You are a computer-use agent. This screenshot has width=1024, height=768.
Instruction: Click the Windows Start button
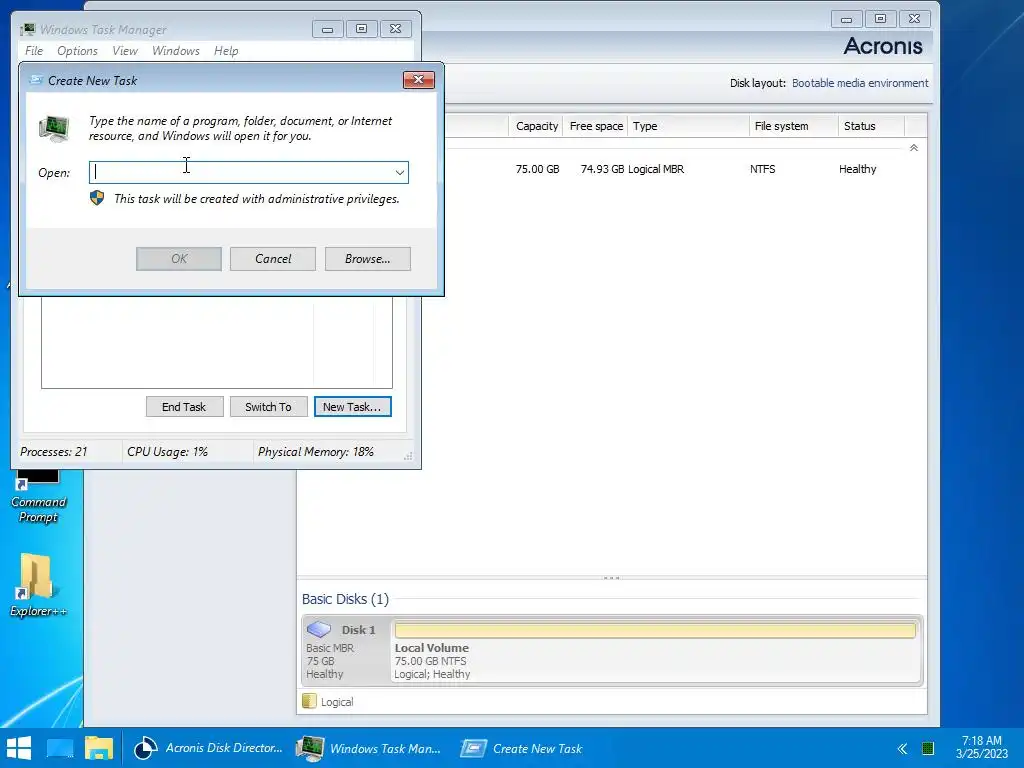(19, 748)
